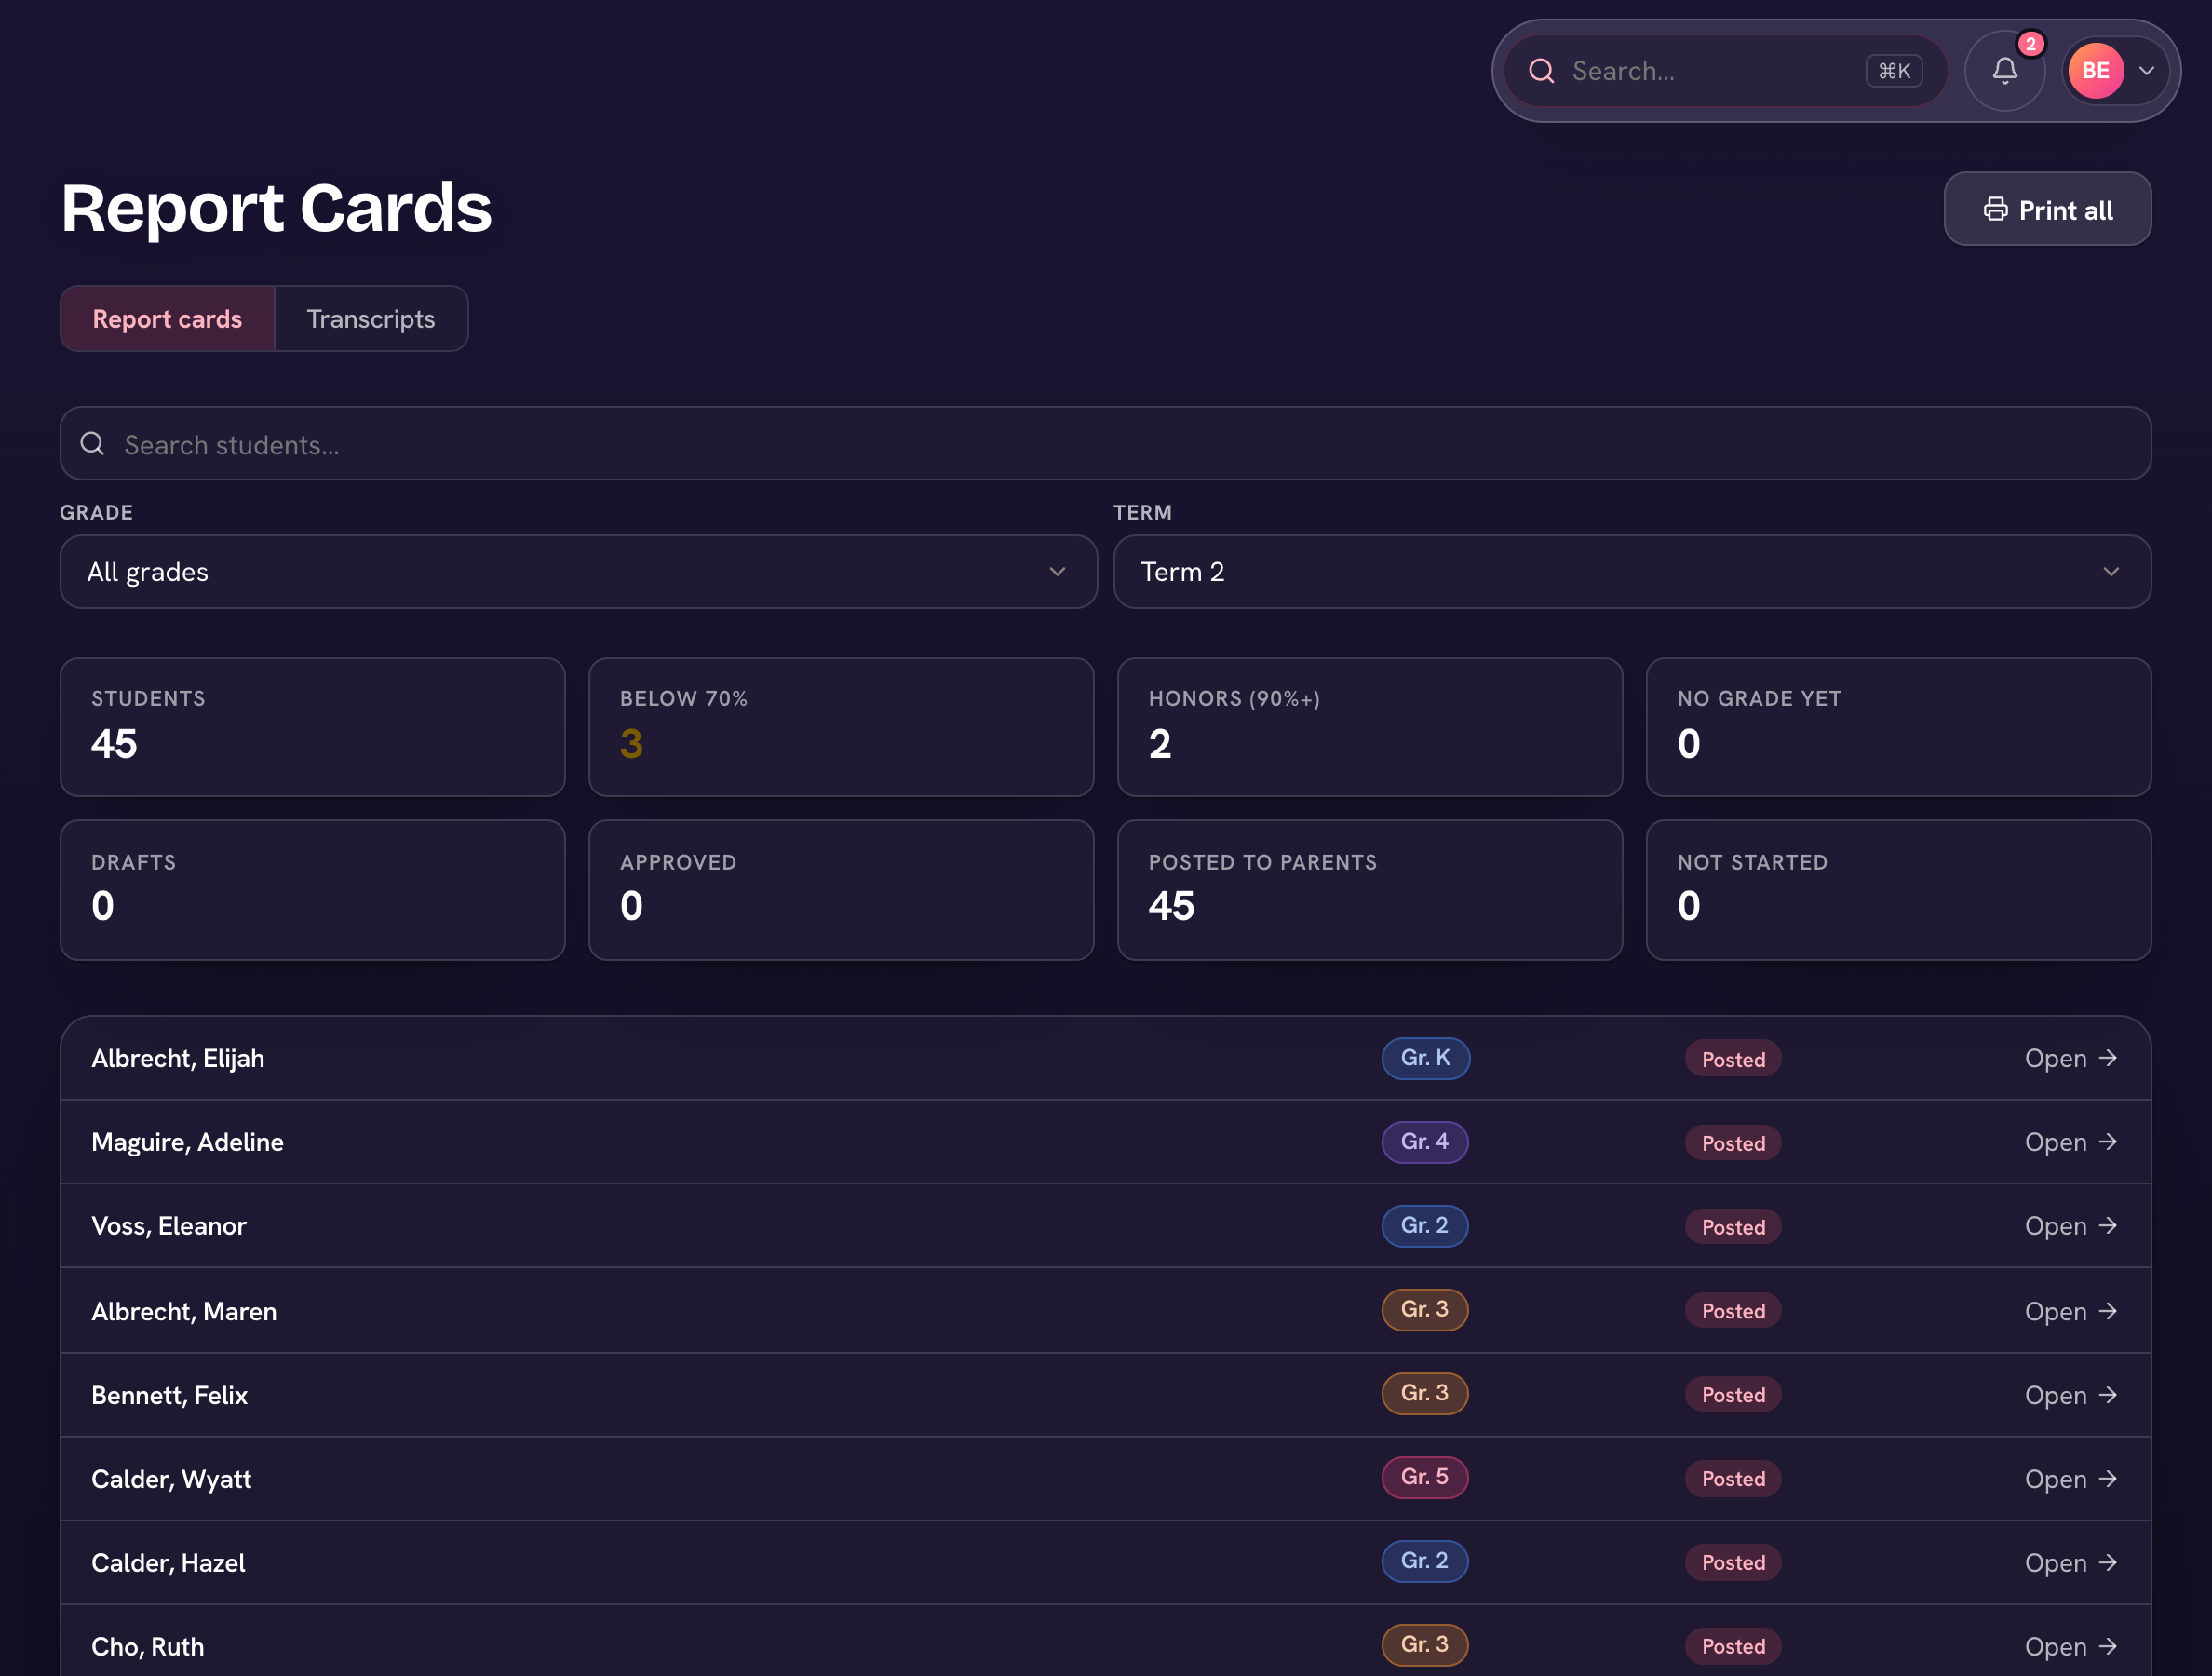
Task: Click the search students magnifier icon
Action: point(93,444)
